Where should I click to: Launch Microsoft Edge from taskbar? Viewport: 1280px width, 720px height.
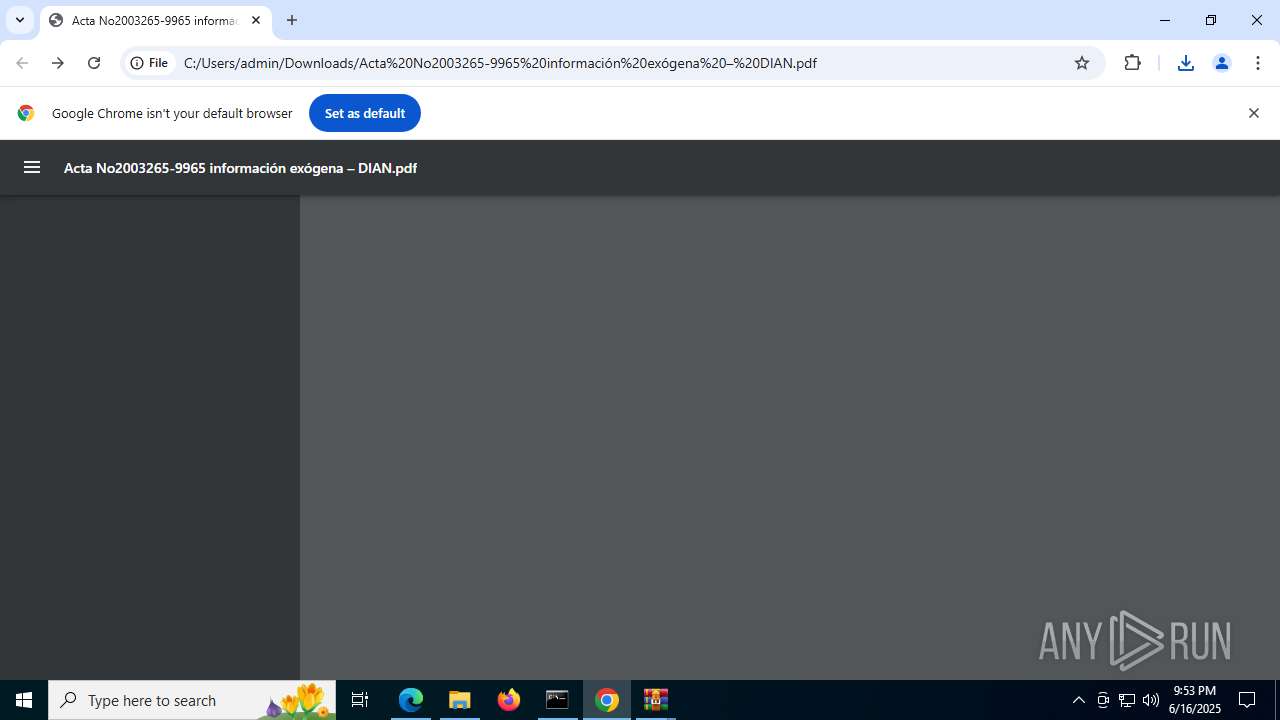[411, 700]
